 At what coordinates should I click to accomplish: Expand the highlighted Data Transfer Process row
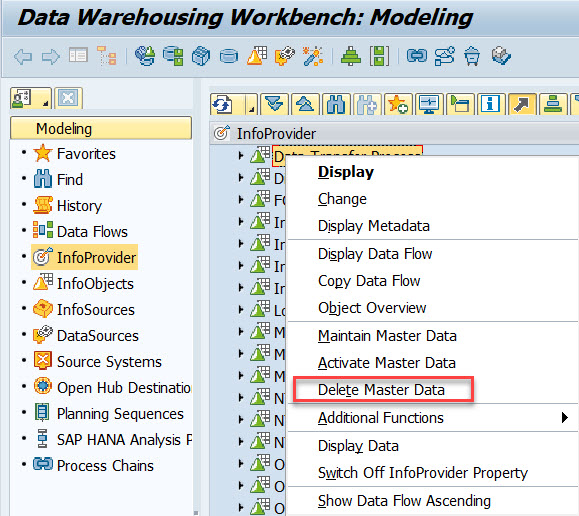tap(241, 156)
